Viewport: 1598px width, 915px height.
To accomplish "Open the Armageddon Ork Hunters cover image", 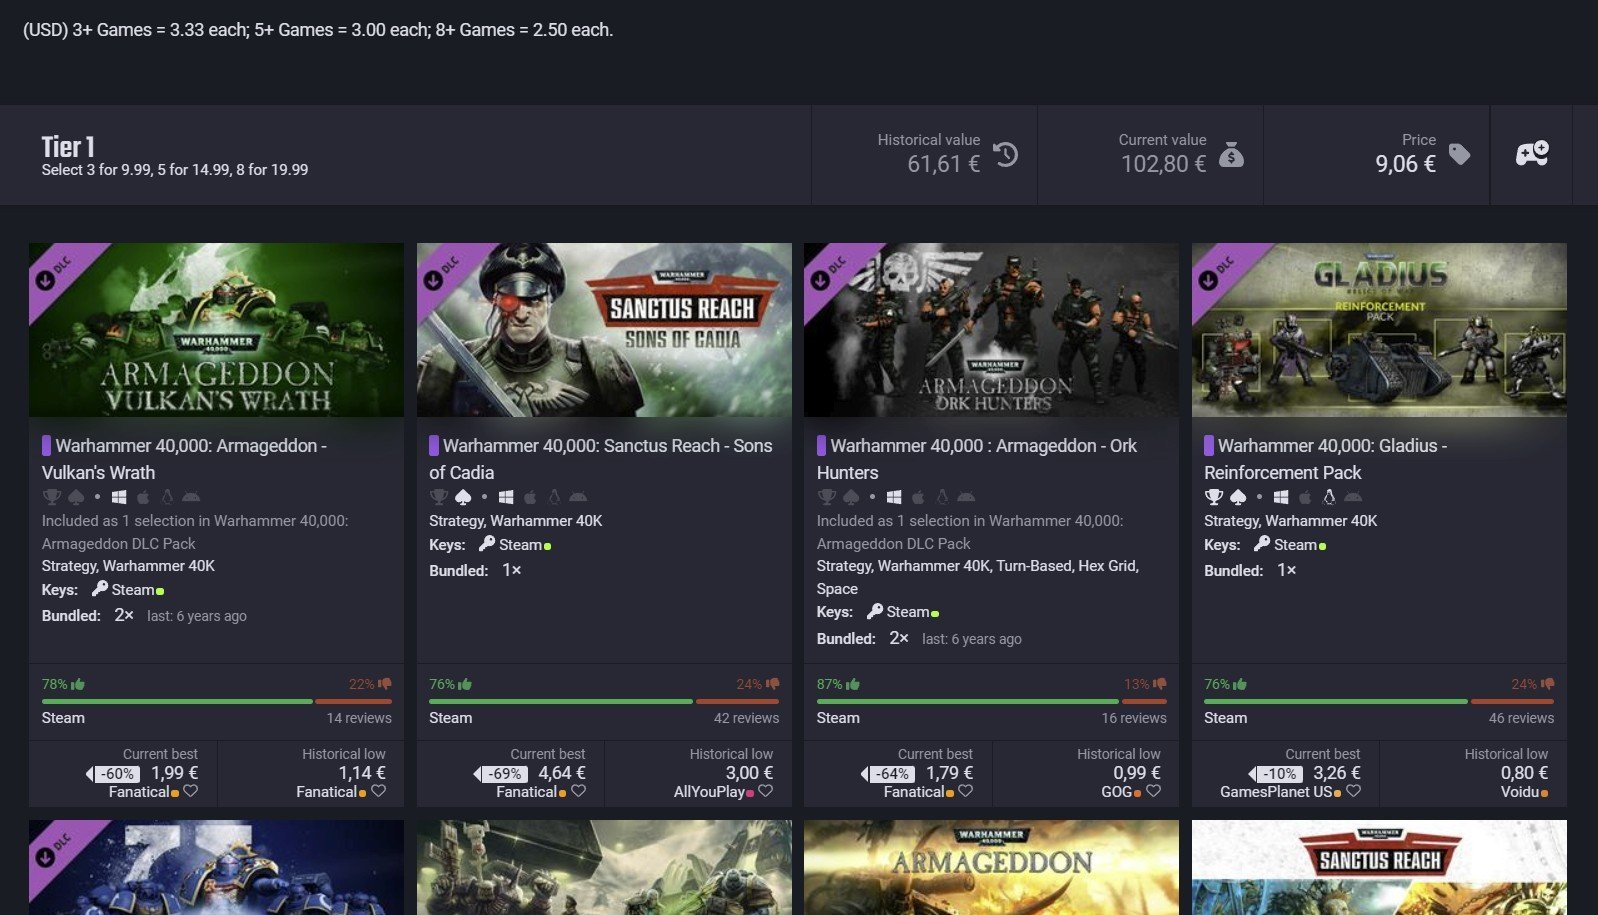I will click(x=991, y=330).
